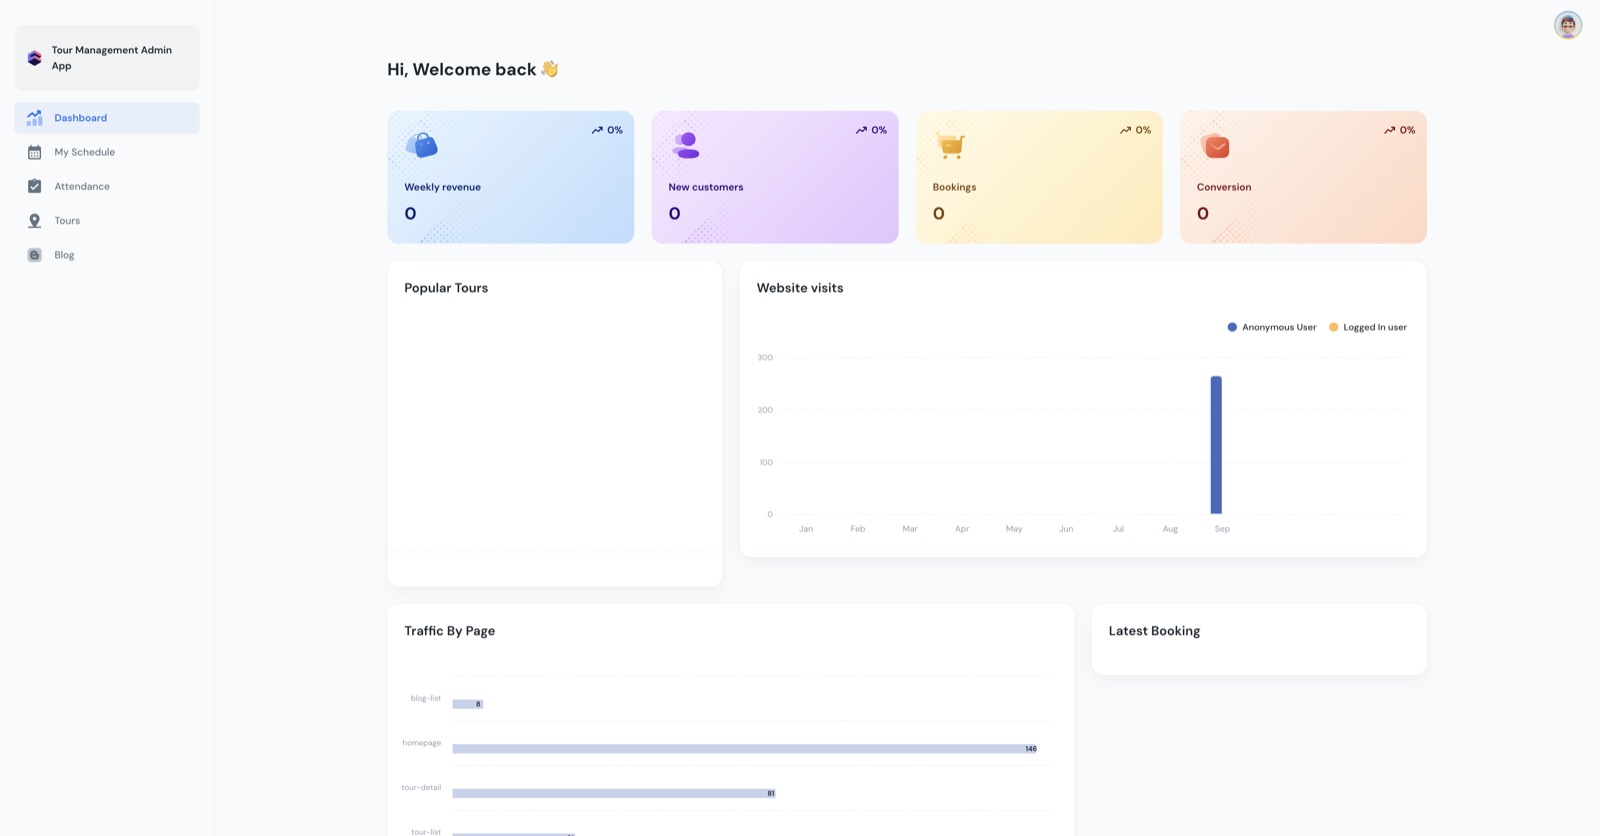Click the 81 value on tour-detail bar
Screen dimensions: 1600x836
coord(771,793)
